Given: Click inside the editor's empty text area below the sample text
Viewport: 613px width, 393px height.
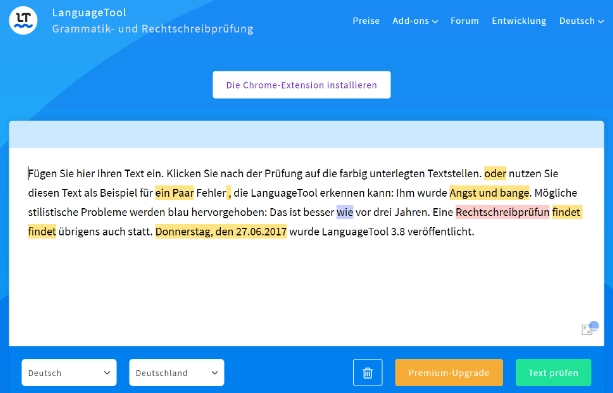Looking at the screenshot, I should pyautogui.click(x=305, y=289).
